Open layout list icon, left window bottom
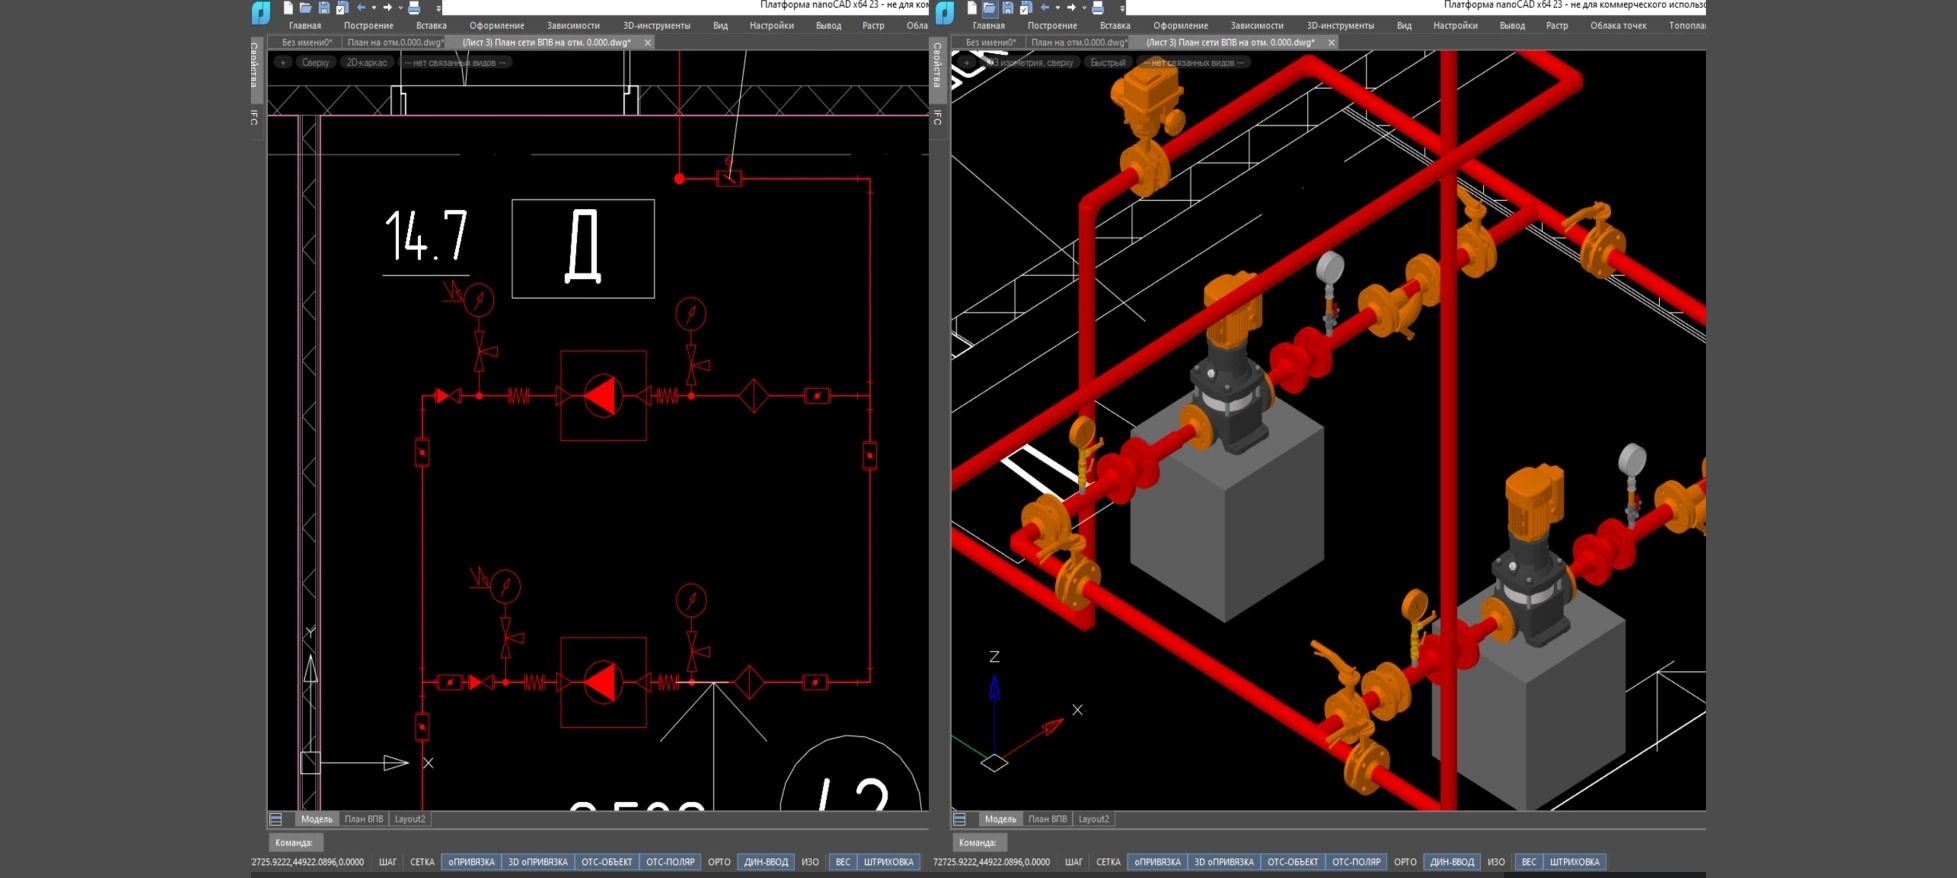 coord(276,819)
